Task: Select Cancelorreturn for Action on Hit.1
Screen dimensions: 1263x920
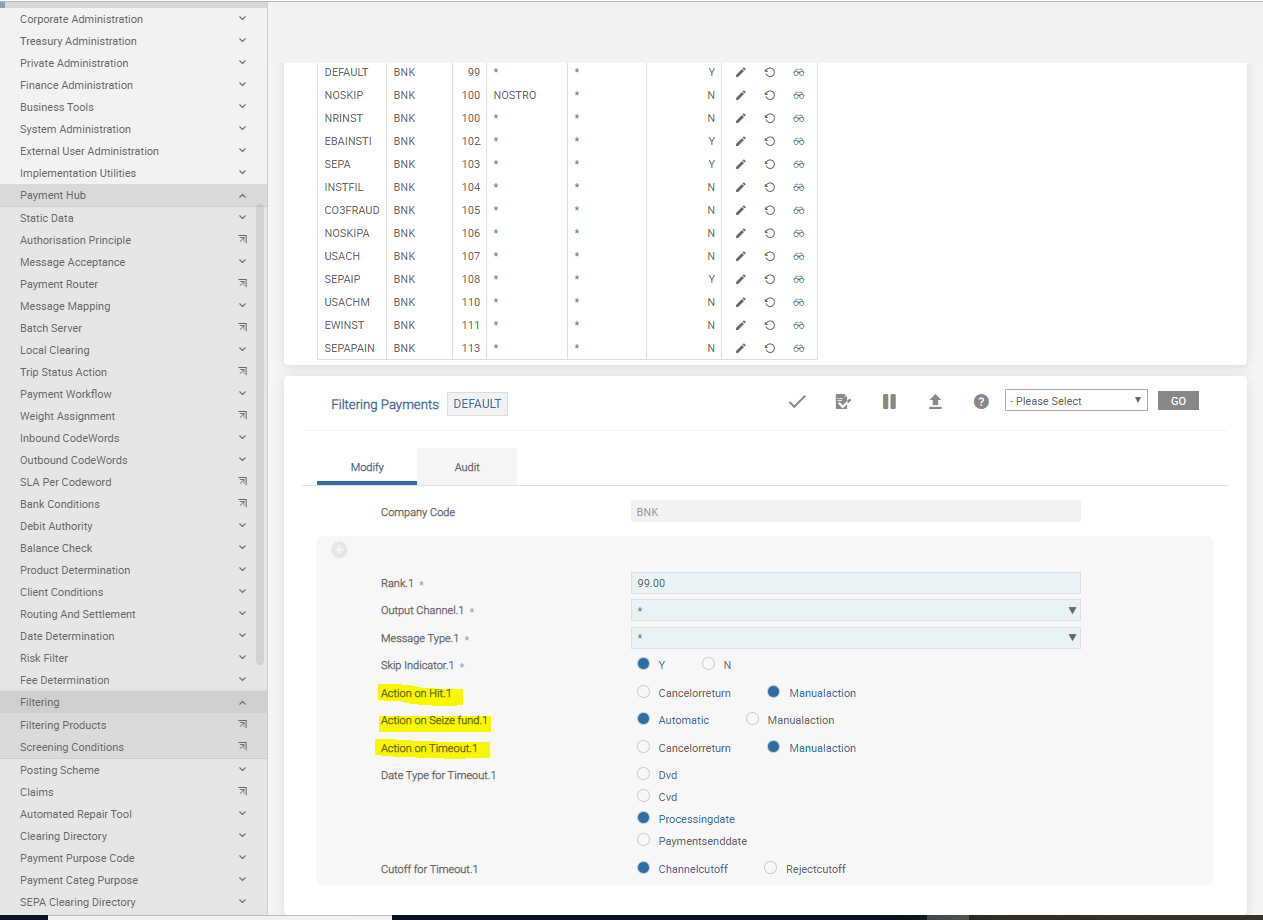Action: click(x=644, y=692)
